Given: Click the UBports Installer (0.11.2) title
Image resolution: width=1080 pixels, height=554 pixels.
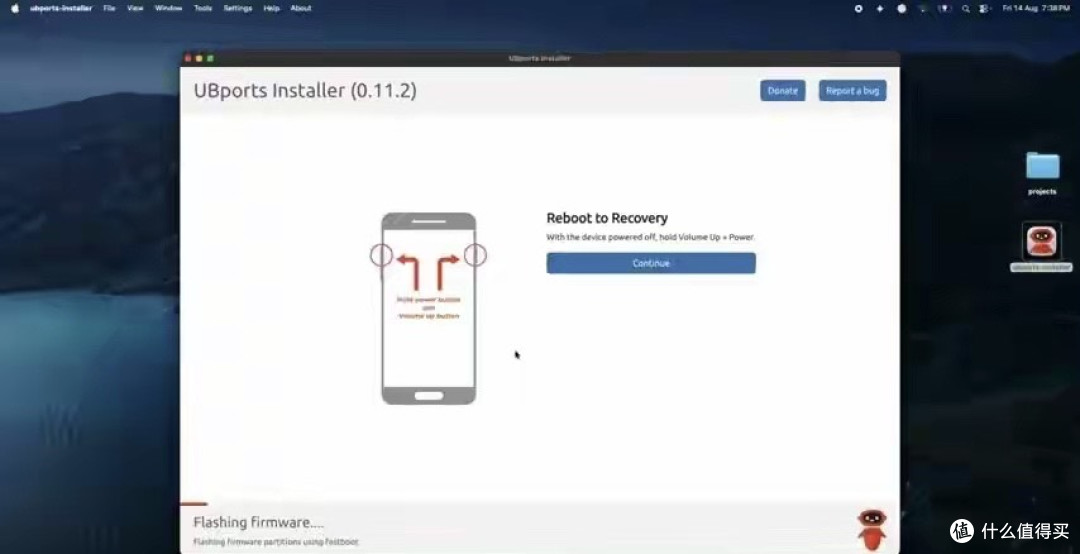Looking at the screenshot, I should (305, 90).
